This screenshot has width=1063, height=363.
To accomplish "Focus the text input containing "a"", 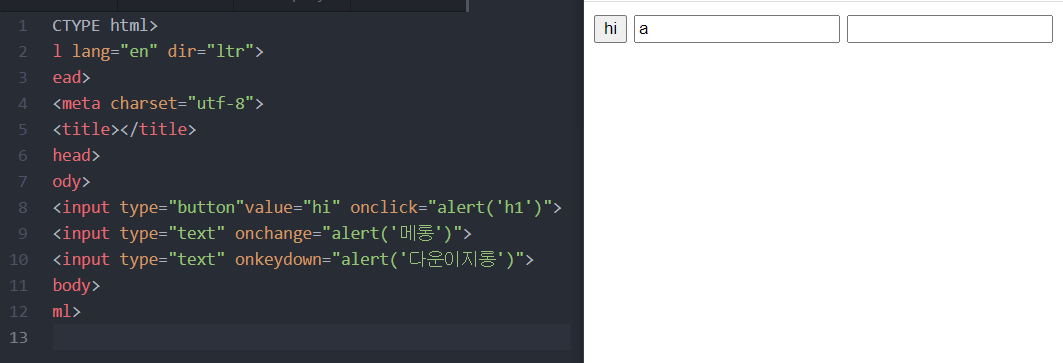I will pos(737,29).
